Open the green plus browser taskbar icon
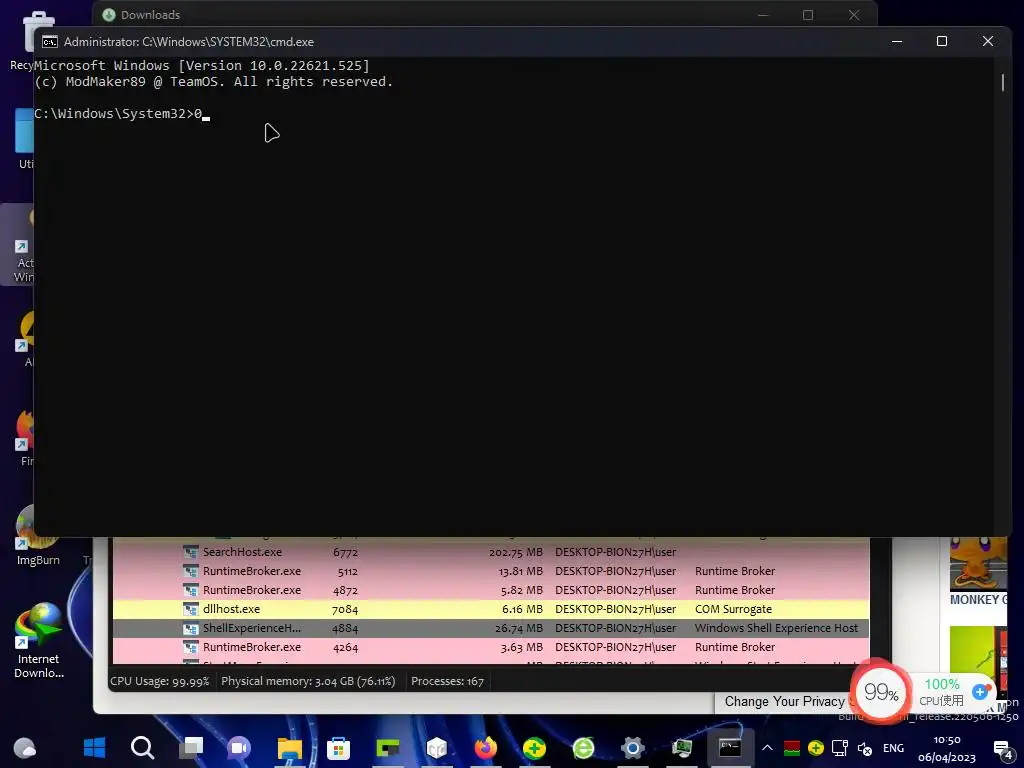Viewport: 1024px width, 768px height. (x=534, y=747)
